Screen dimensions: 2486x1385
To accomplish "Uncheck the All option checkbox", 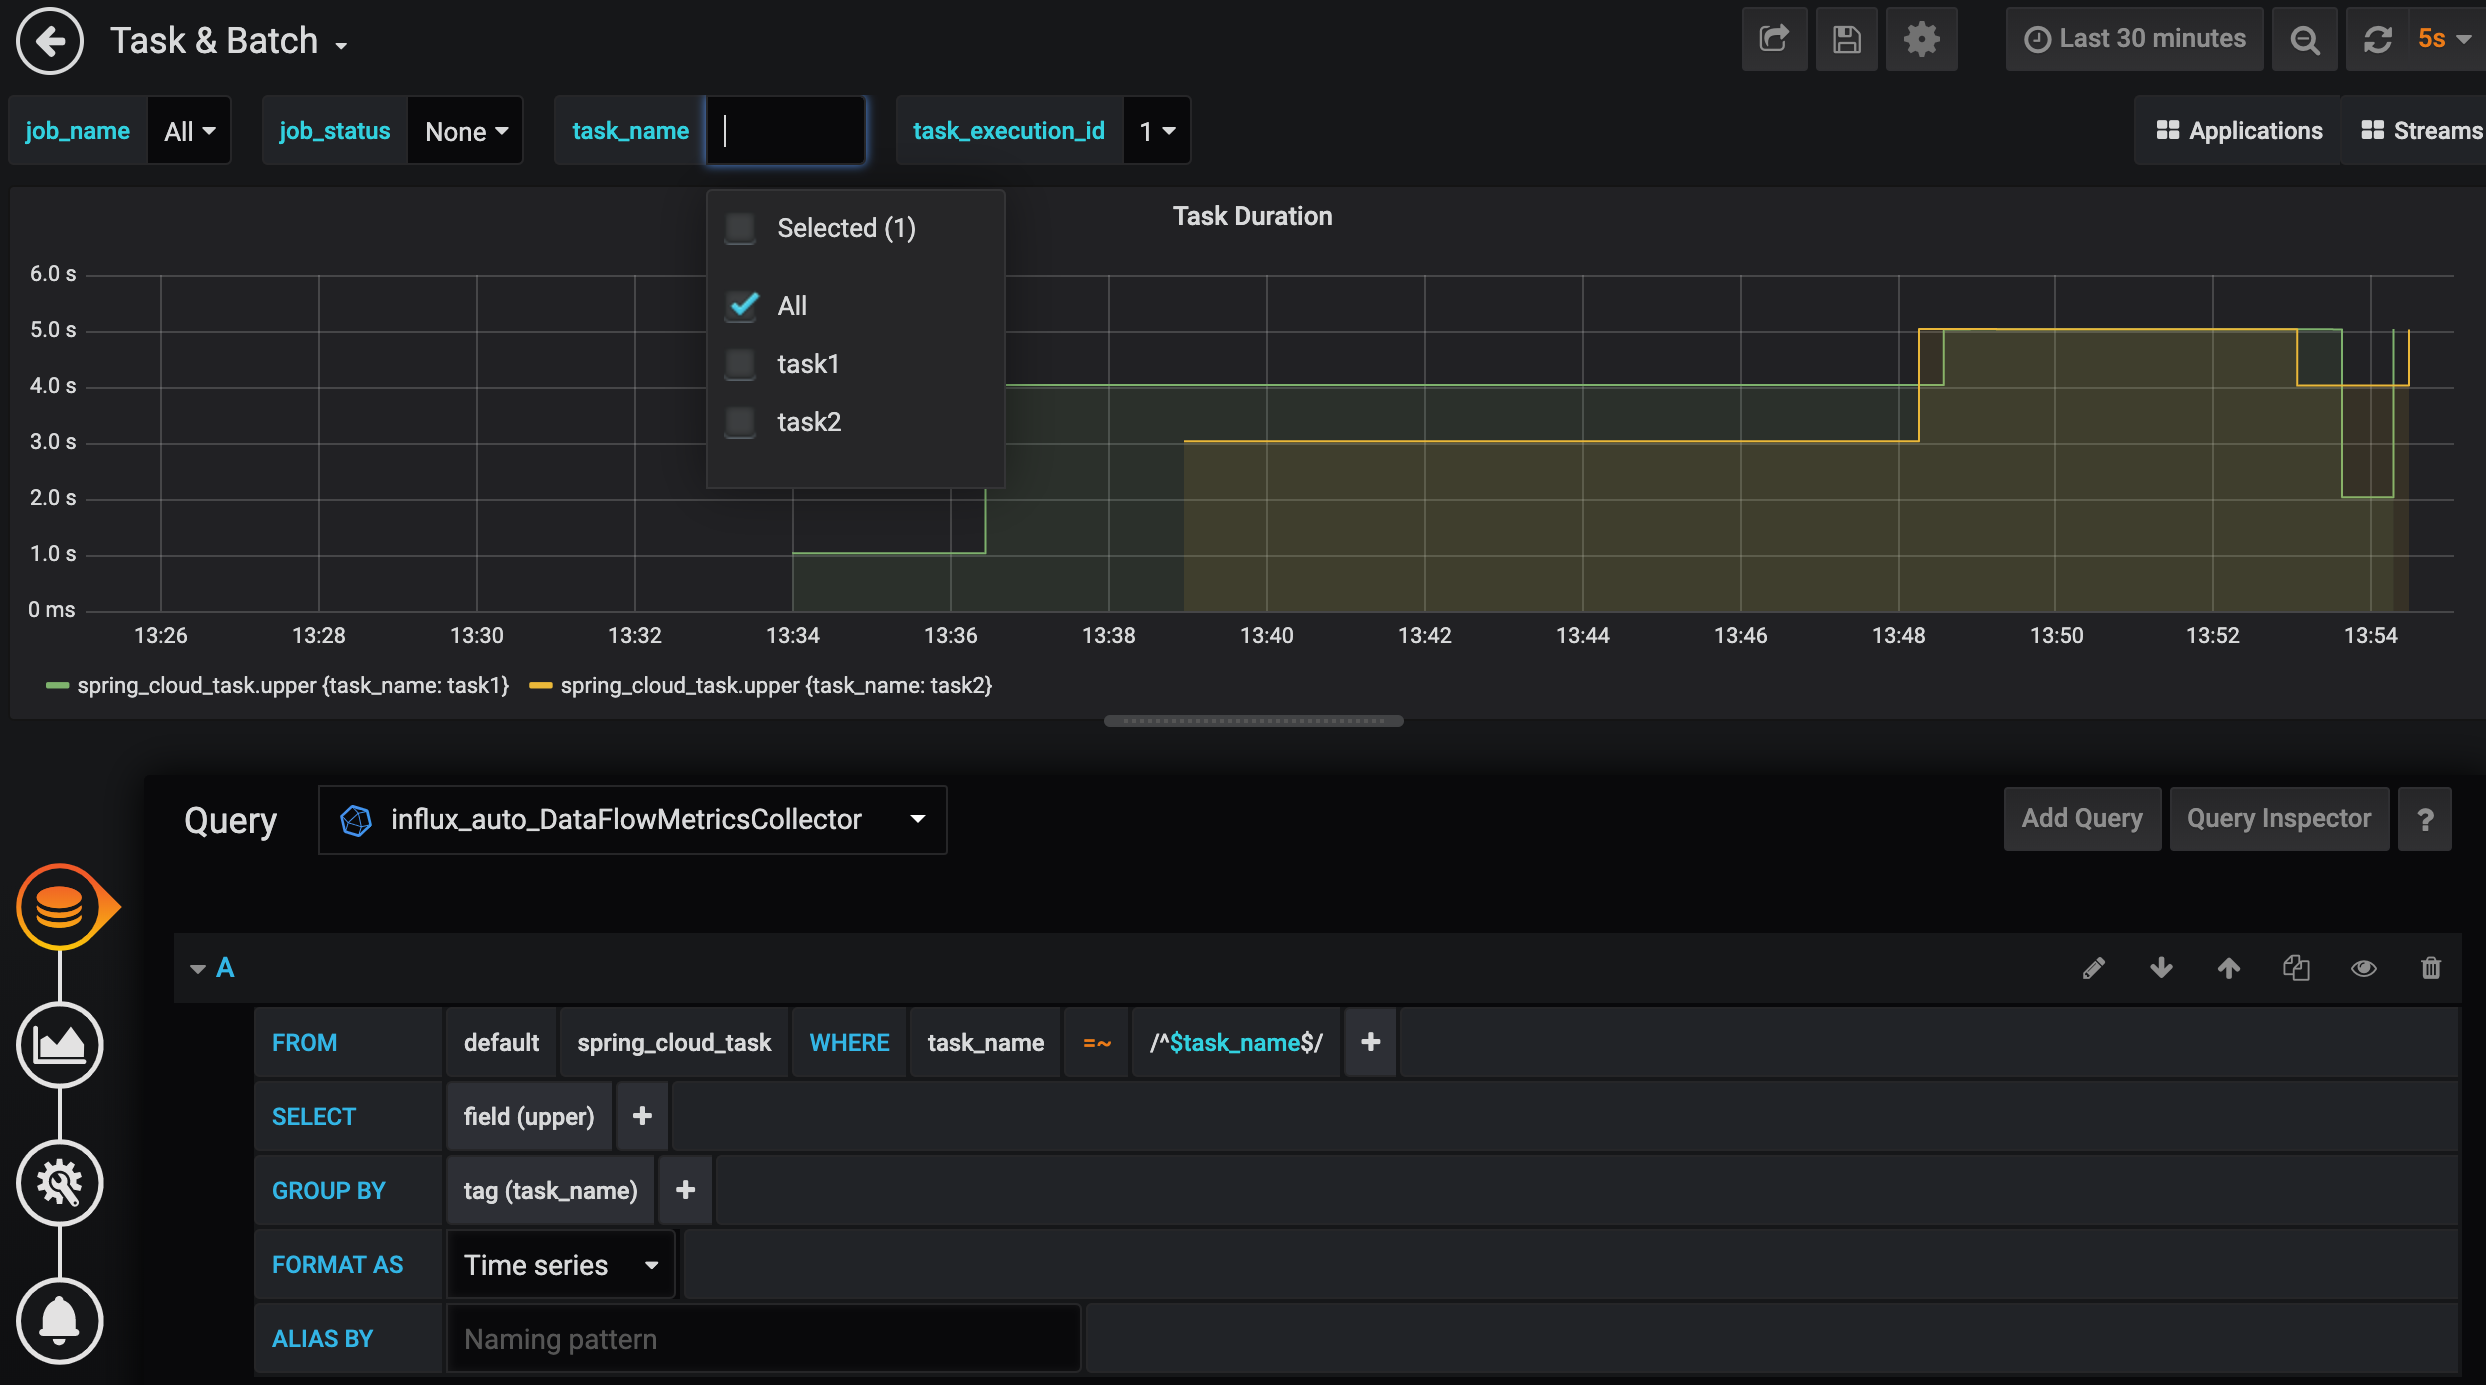I will coord(742,305).
